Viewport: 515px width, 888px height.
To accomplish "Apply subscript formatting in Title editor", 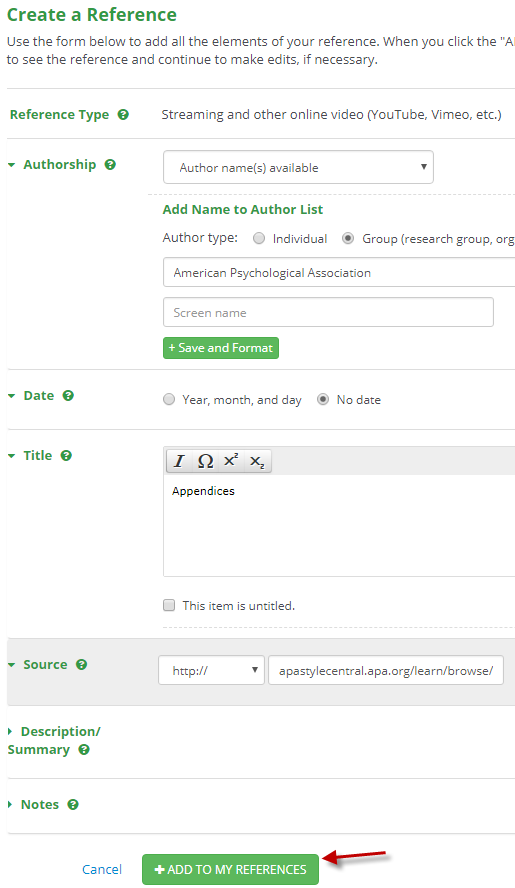I will 257,461.
